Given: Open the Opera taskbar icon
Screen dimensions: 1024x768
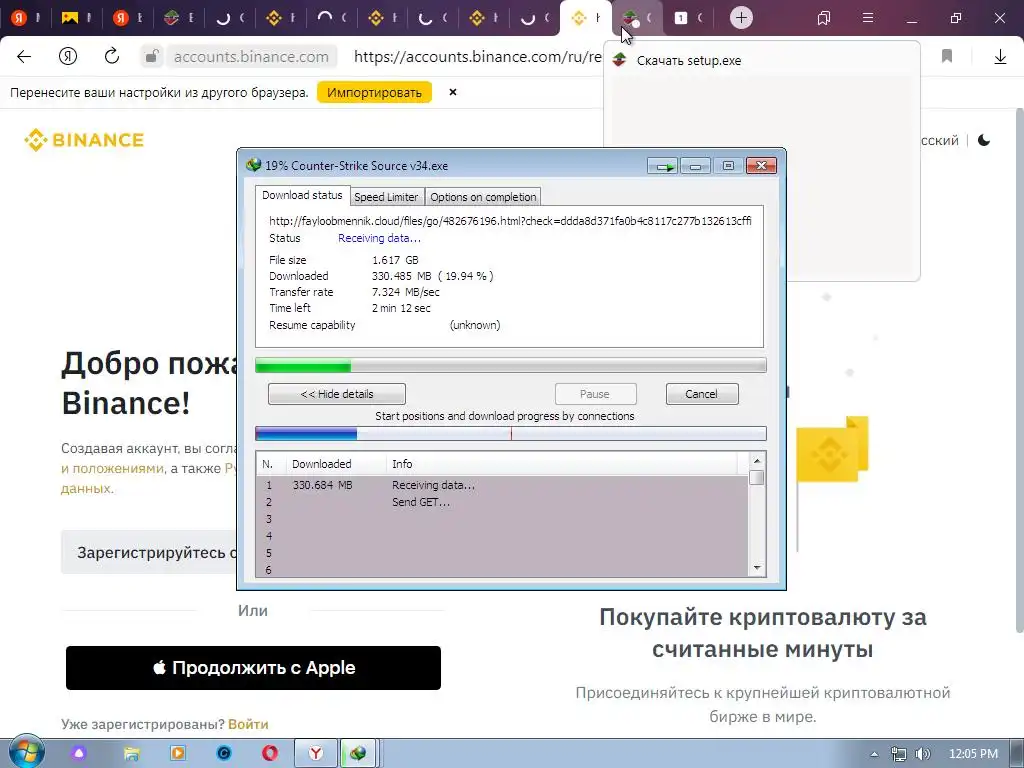Looking at the screenshot, I should coord(269,754).
